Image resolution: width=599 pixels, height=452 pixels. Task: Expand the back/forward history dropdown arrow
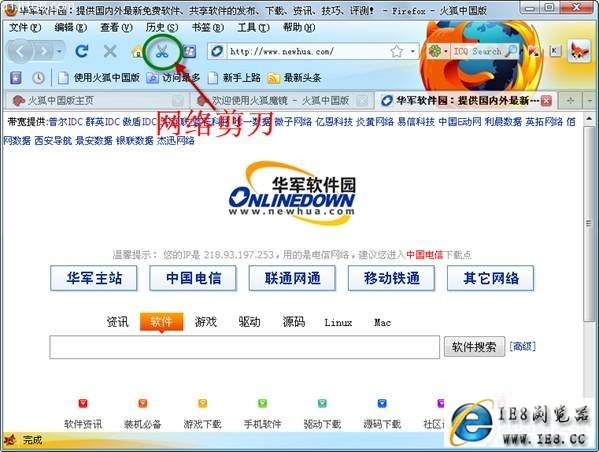click(59, 51)
